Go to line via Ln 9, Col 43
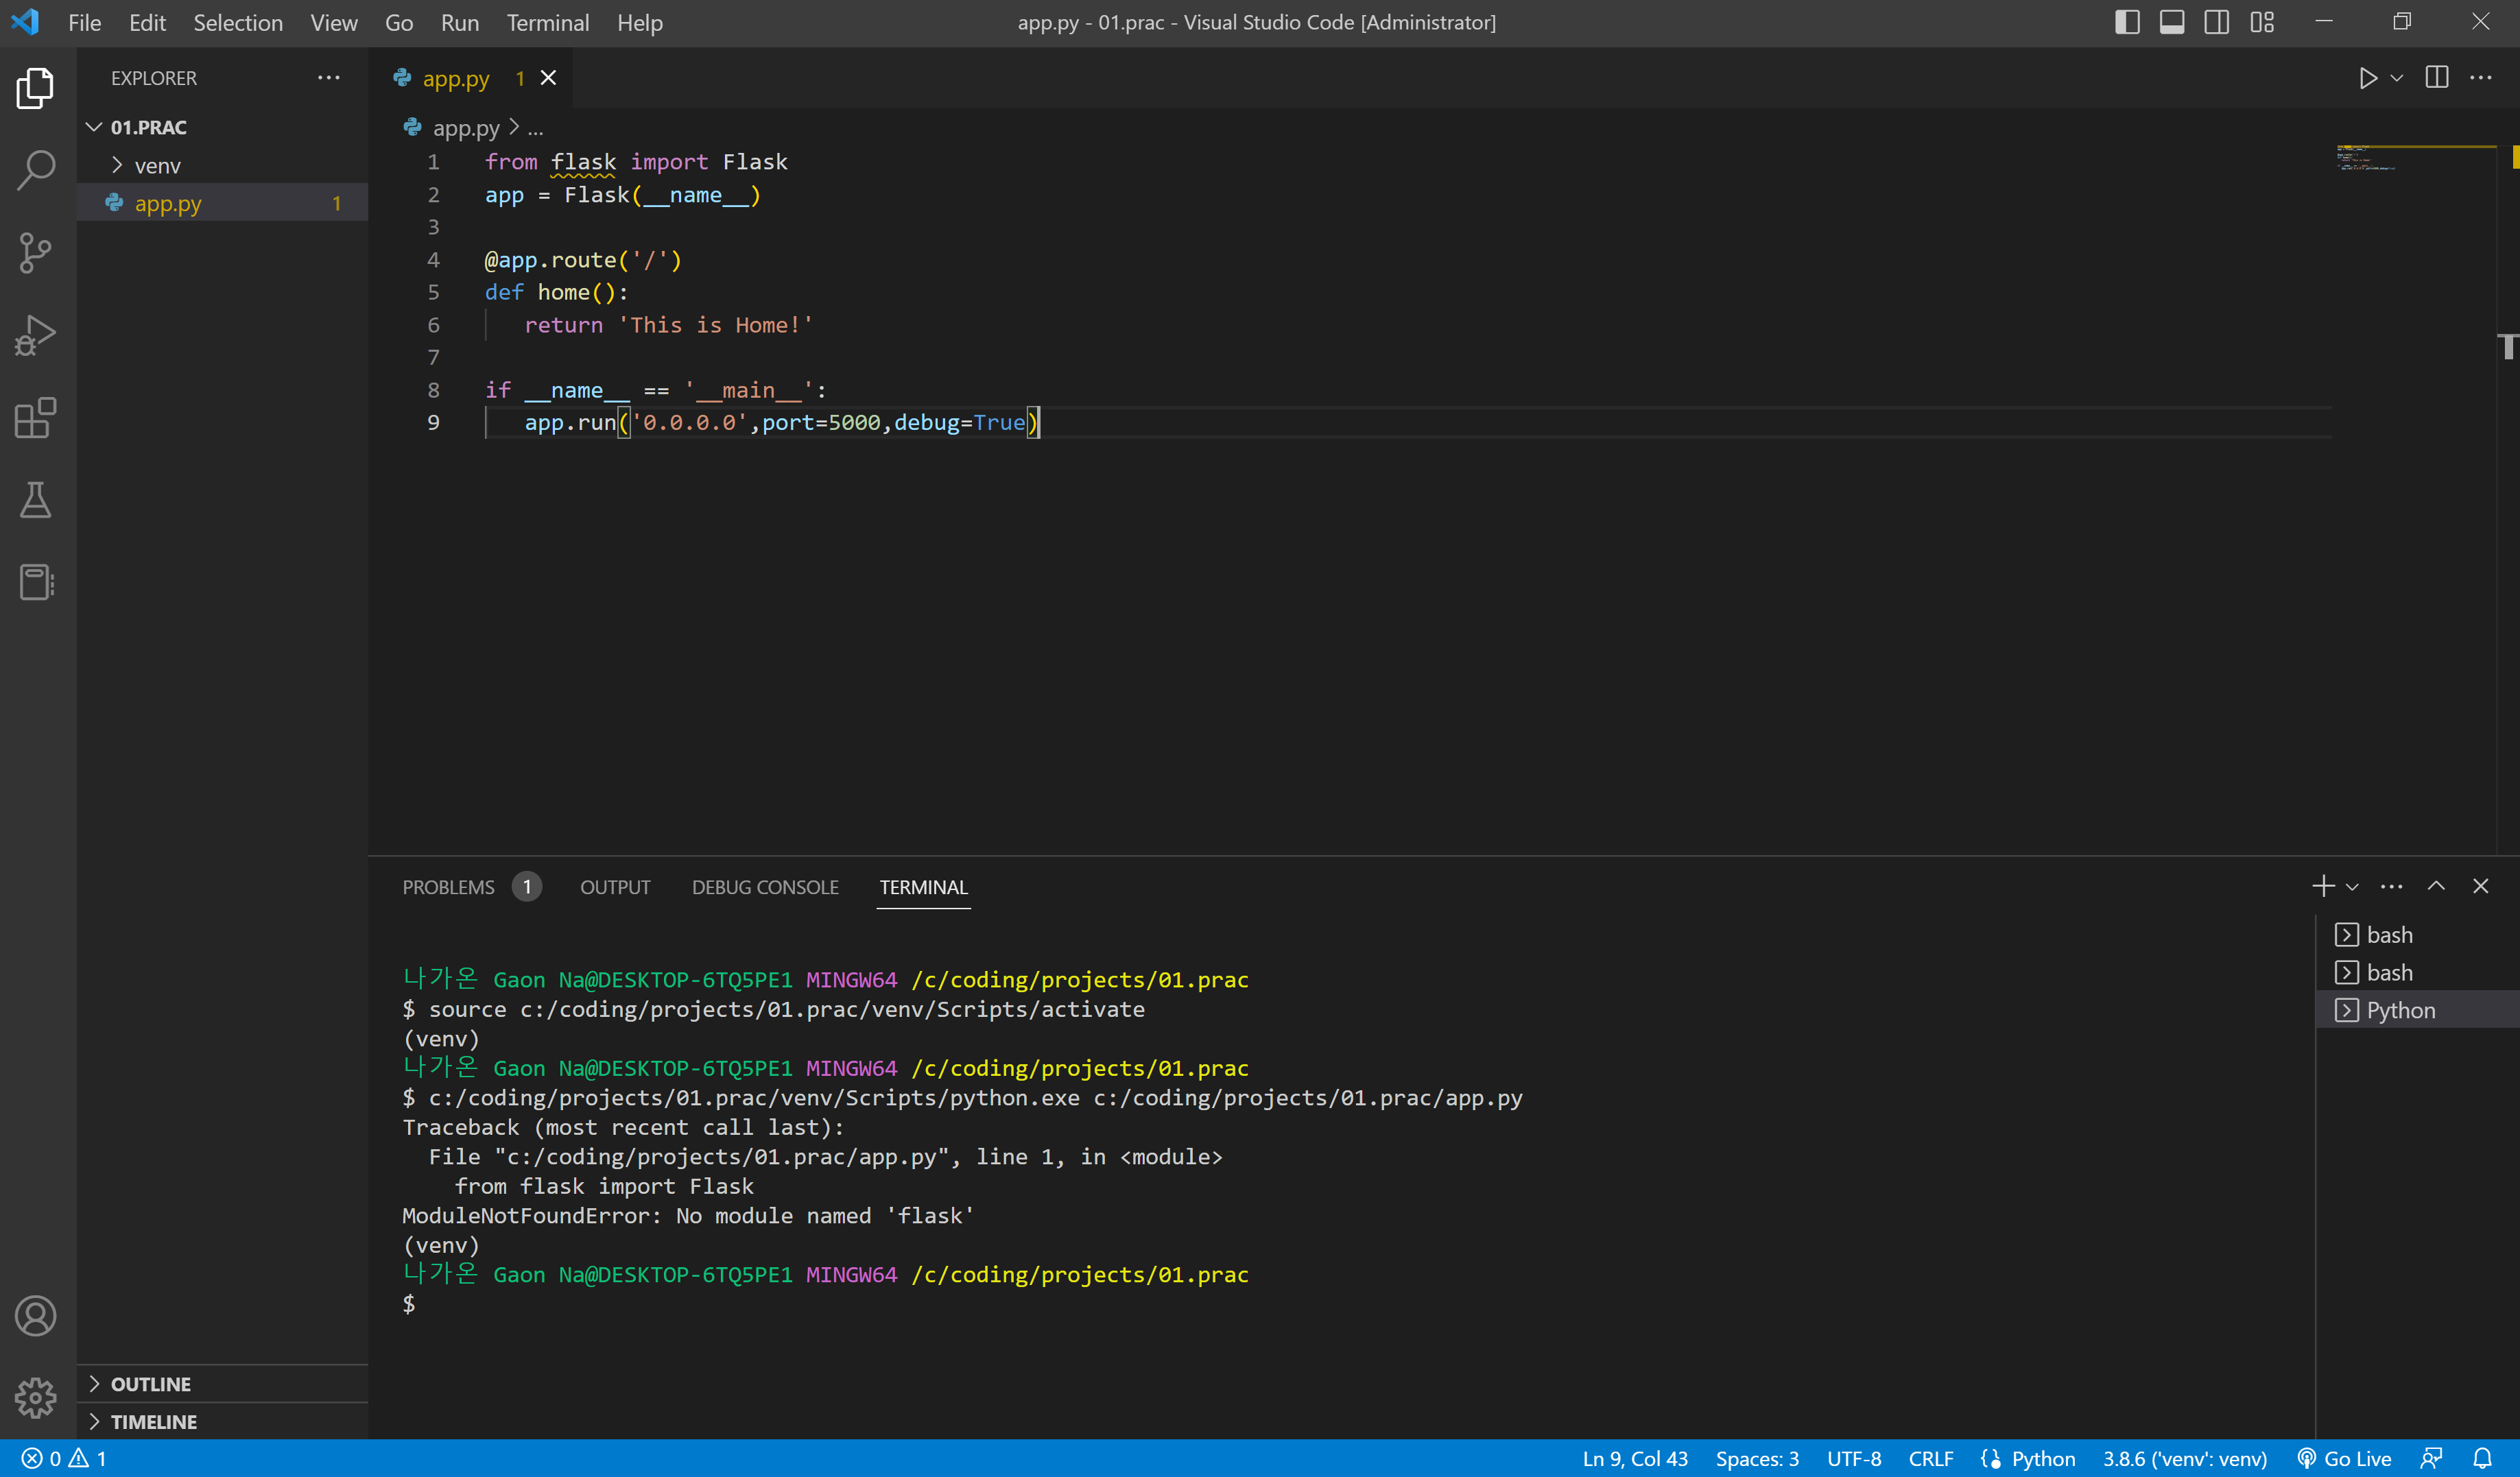 click(1635, 1459)
